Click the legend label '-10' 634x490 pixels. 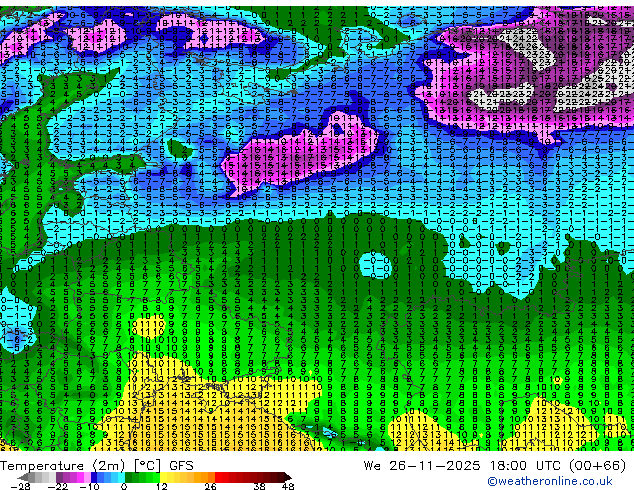(89, 486)
